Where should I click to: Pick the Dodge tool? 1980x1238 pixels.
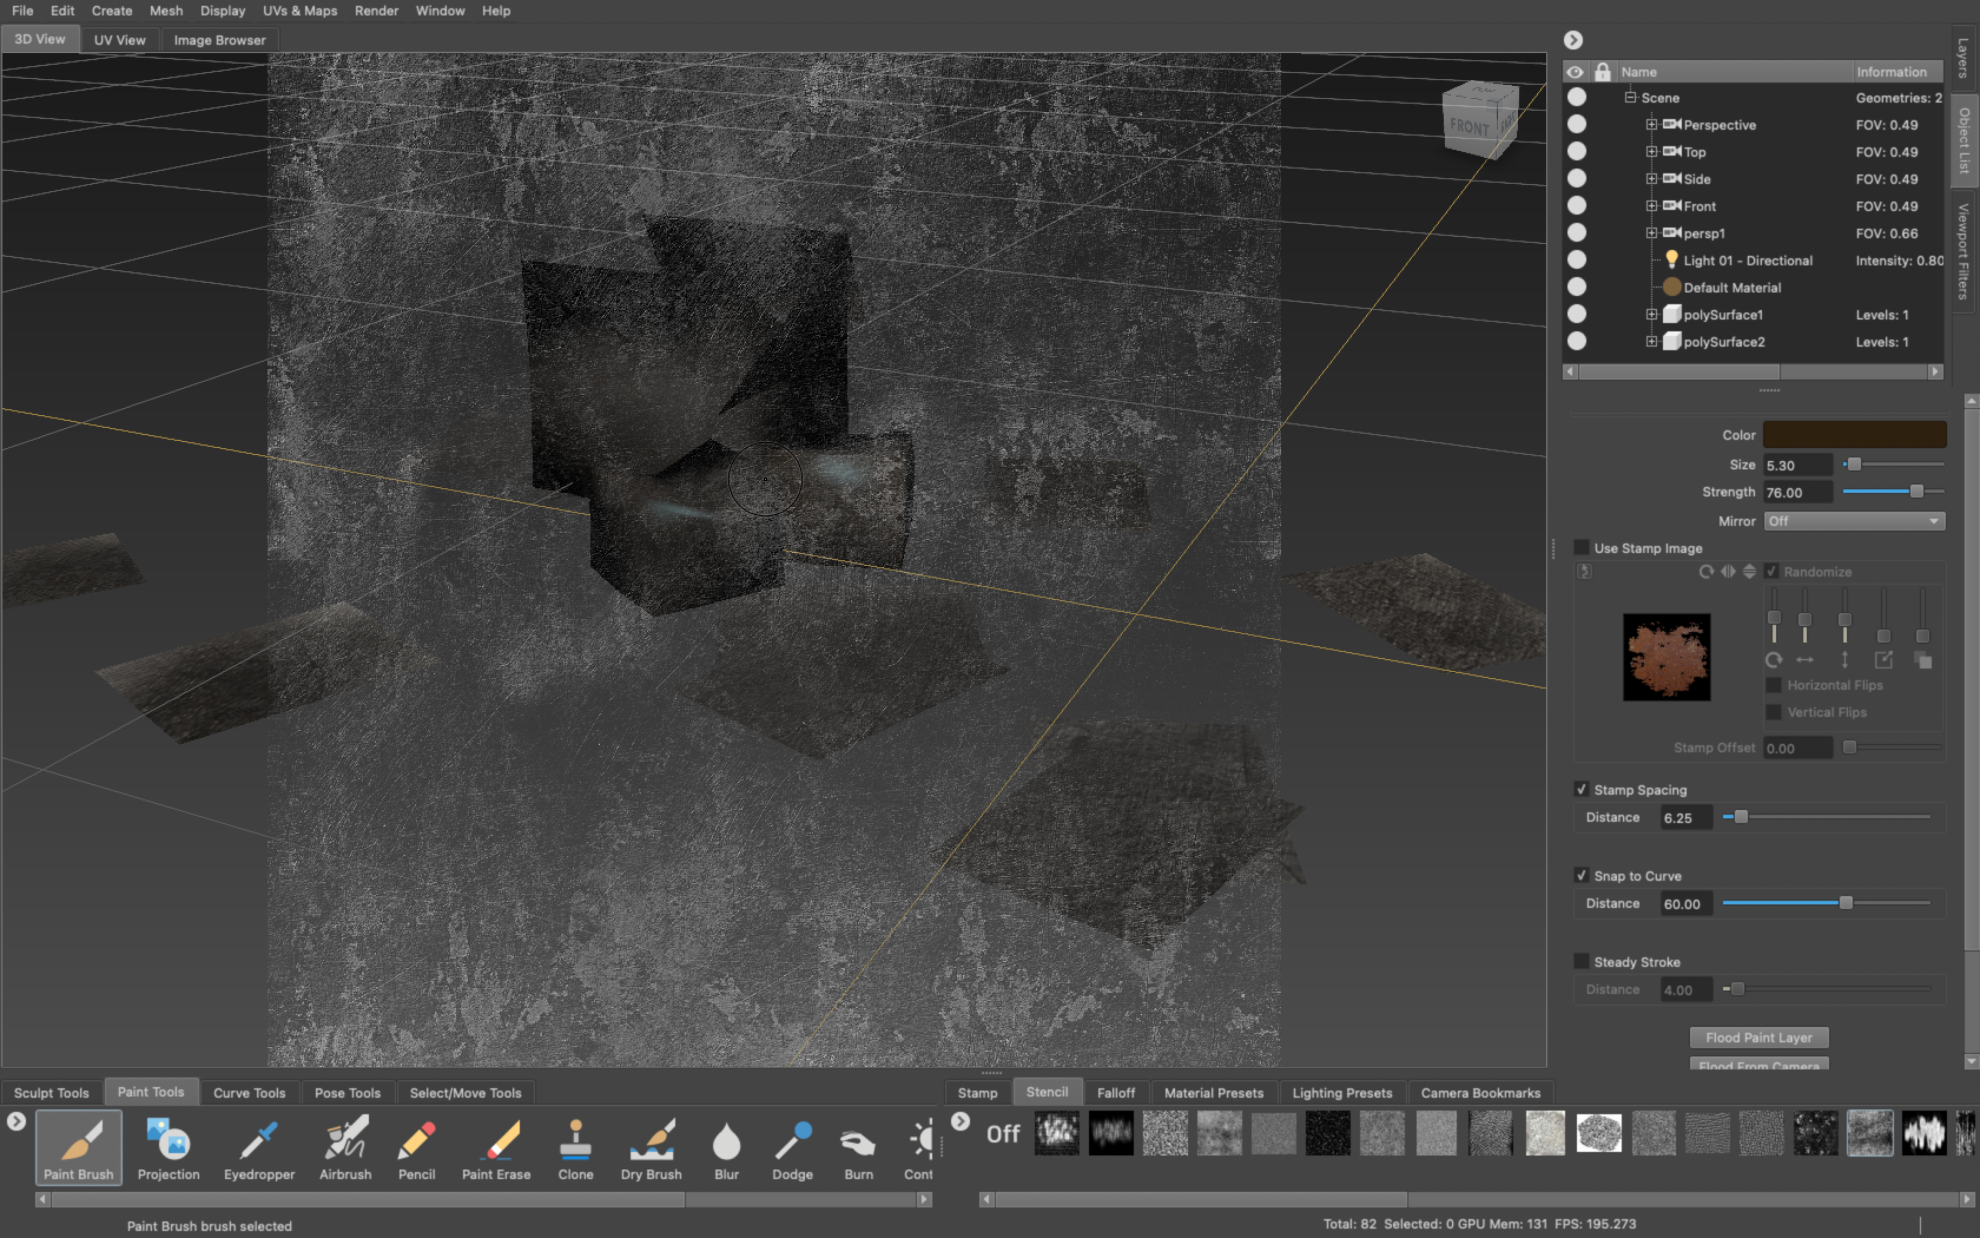point(792,1147)
